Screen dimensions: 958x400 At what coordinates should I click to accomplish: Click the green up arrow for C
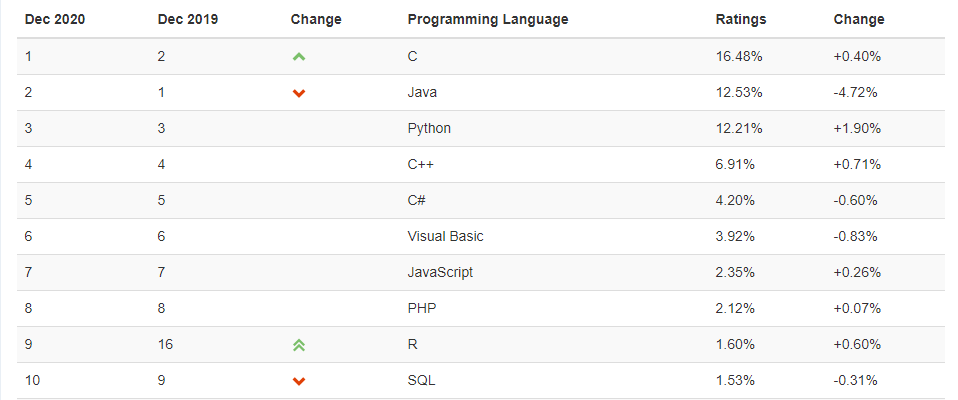pyautogui.click(x=299, y=57)
